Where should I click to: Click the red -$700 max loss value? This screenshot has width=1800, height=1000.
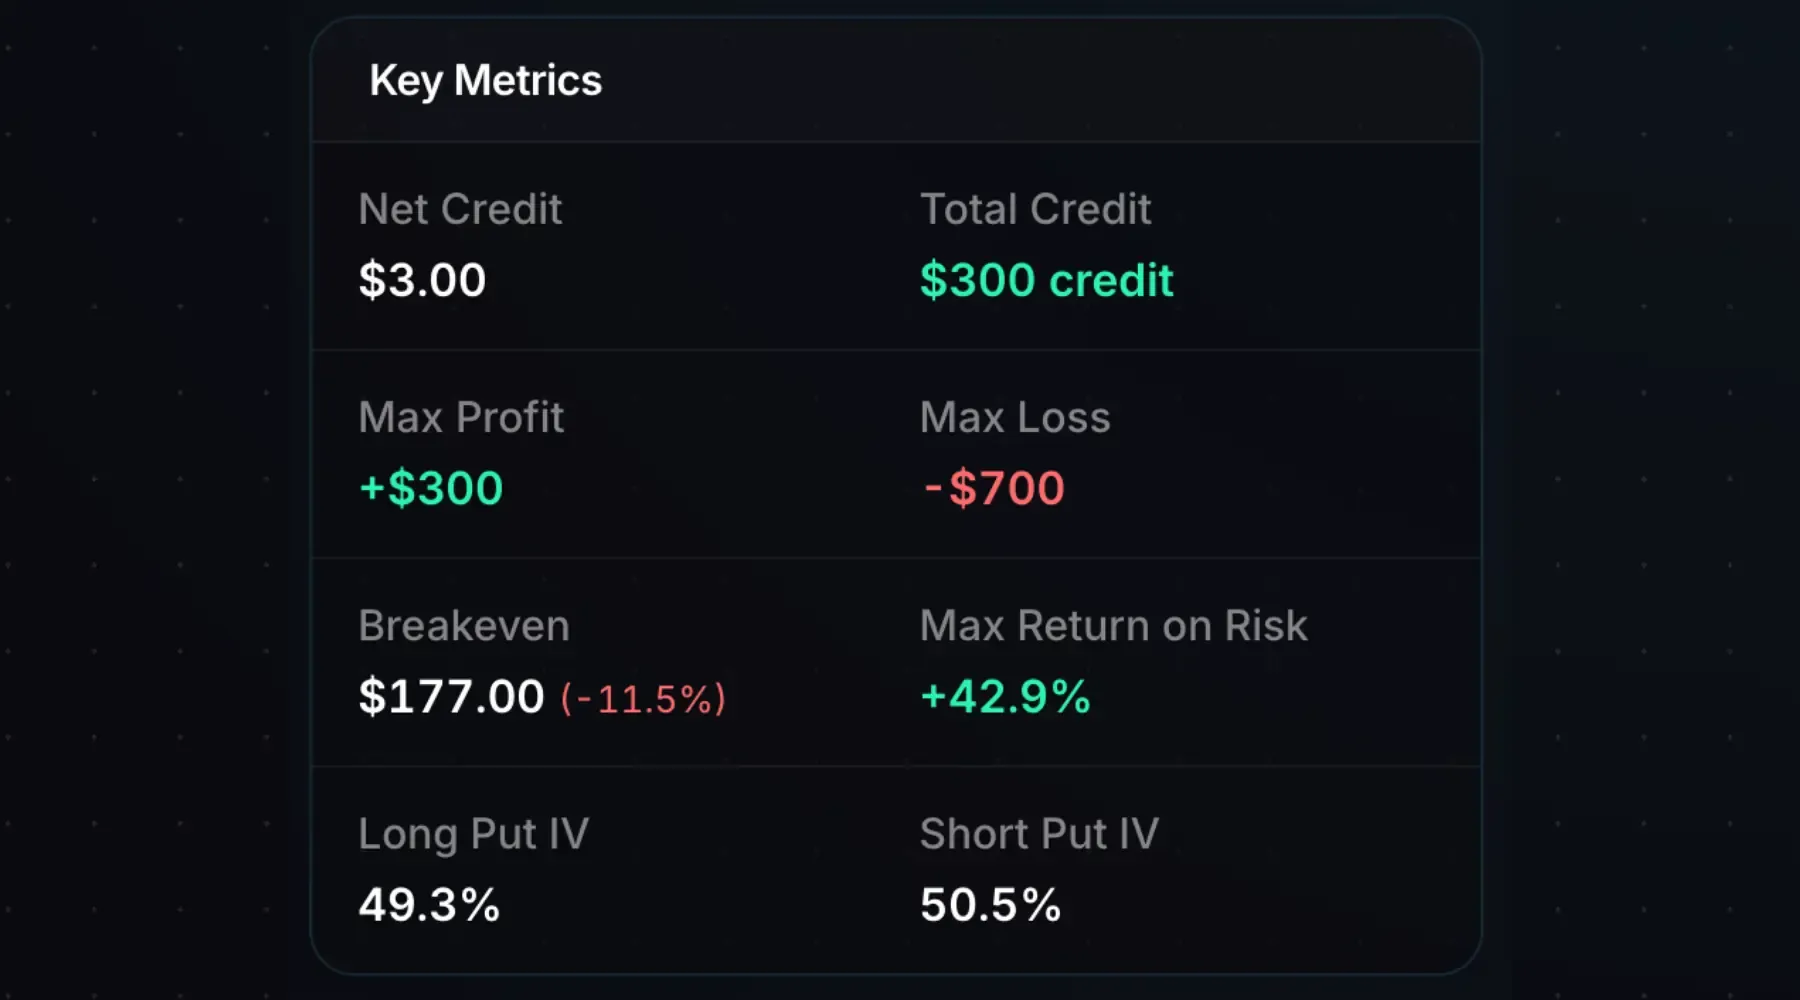[994, 487]
